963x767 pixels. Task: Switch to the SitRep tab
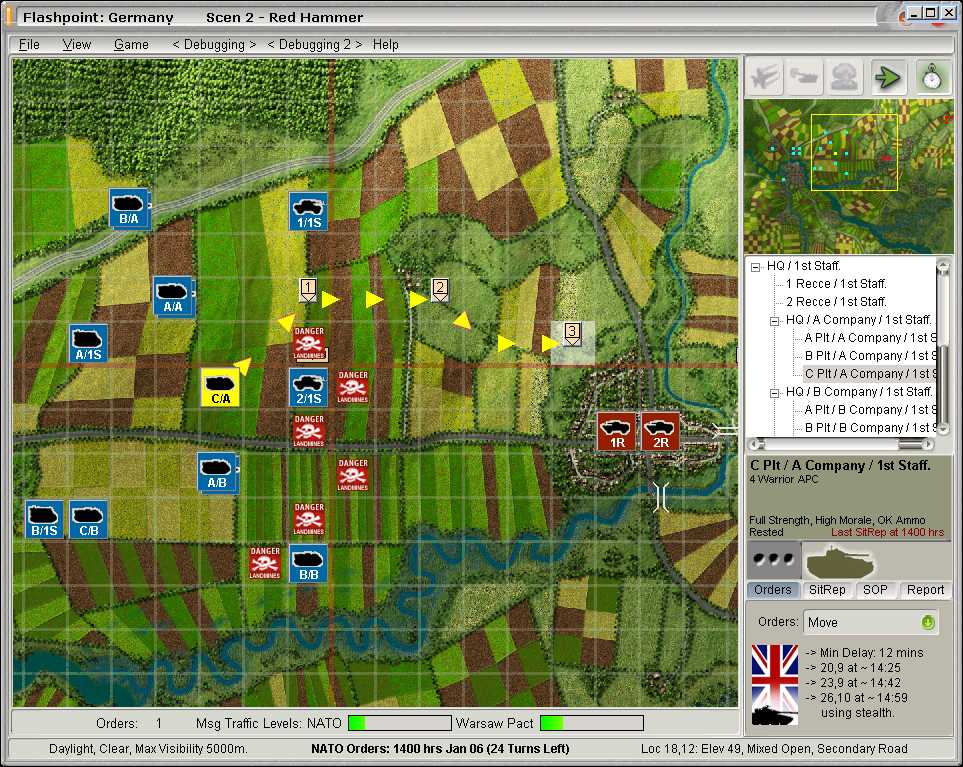[x=826, y=590]
